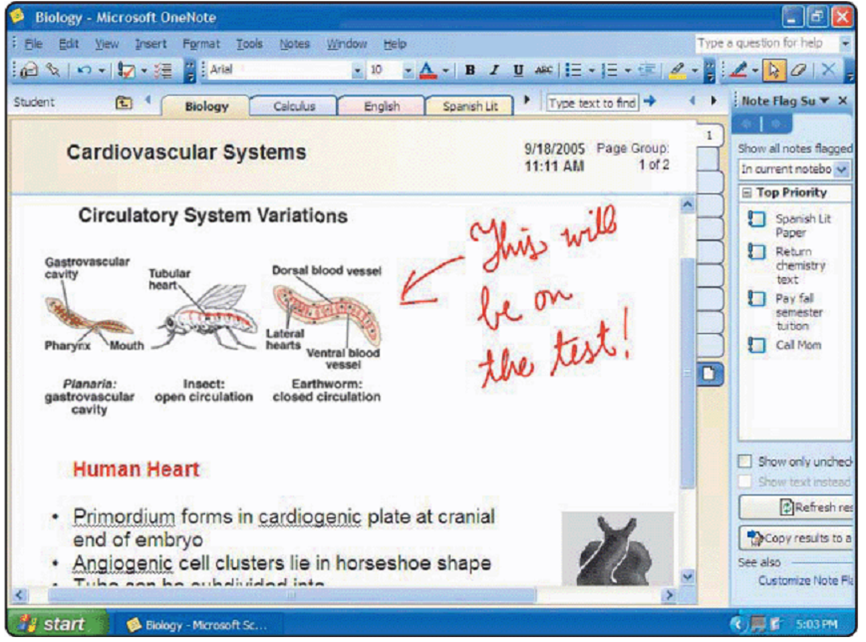Screen dimensions: 866x642
Task: Apply underline with the U icon
Action: [x=518, y=71]
